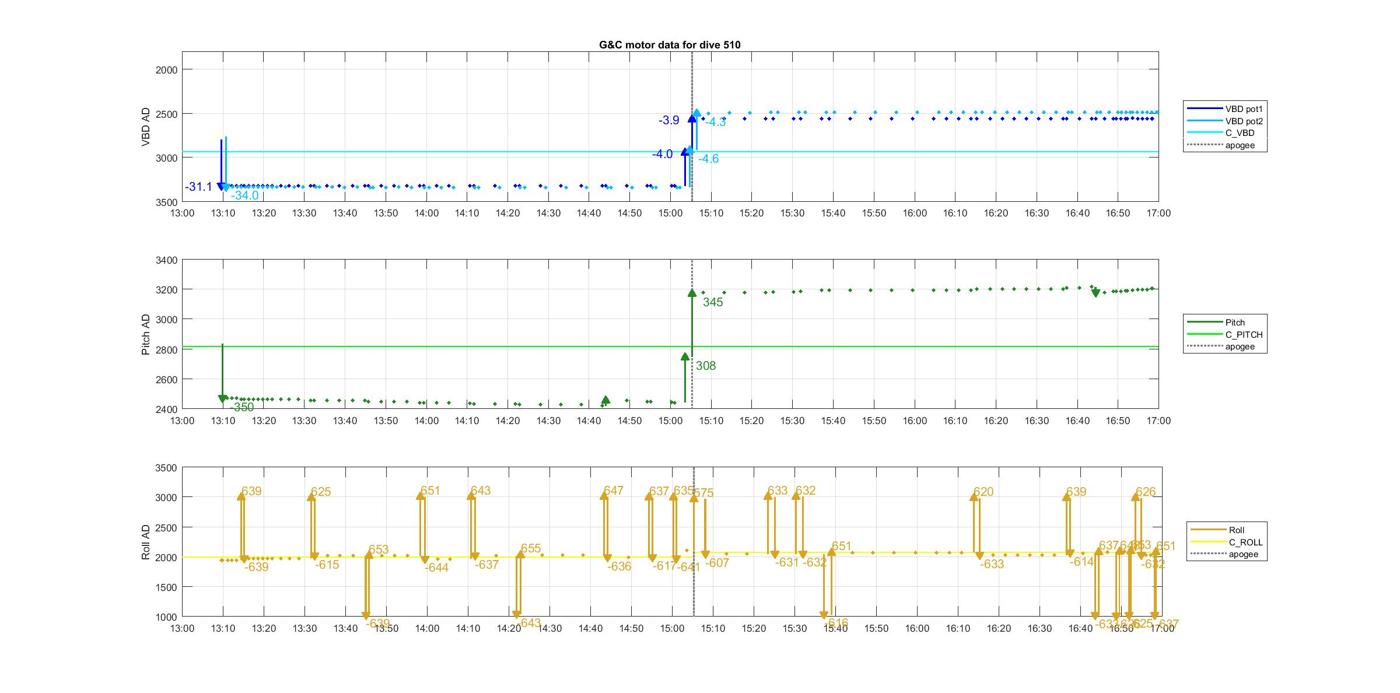Click the title 'G&C motor data for dive 510'
Viewport: 1400px width, 693px height.
pos(670,45)
